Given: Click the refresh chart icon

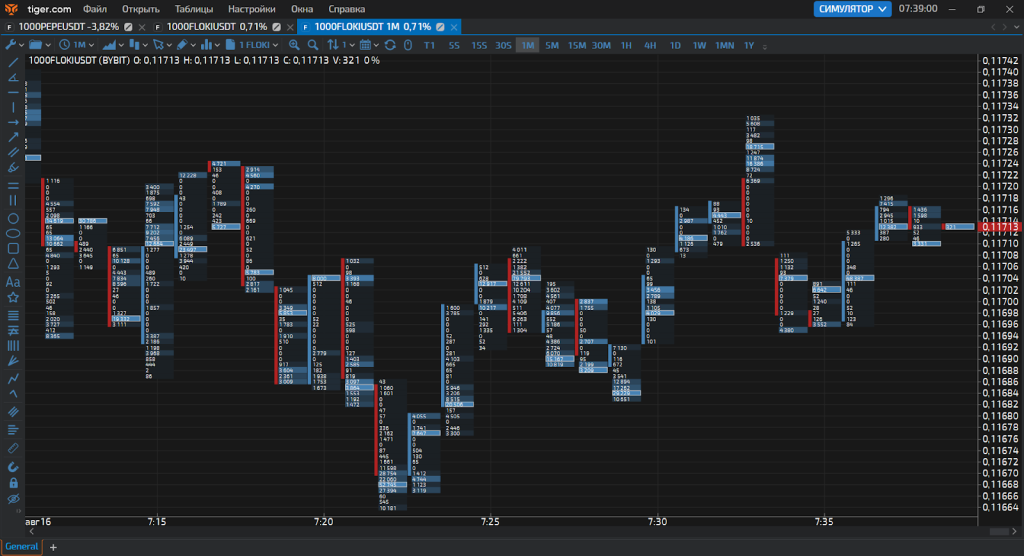Looking at the screenshot, I should click(x=389, y=45).
